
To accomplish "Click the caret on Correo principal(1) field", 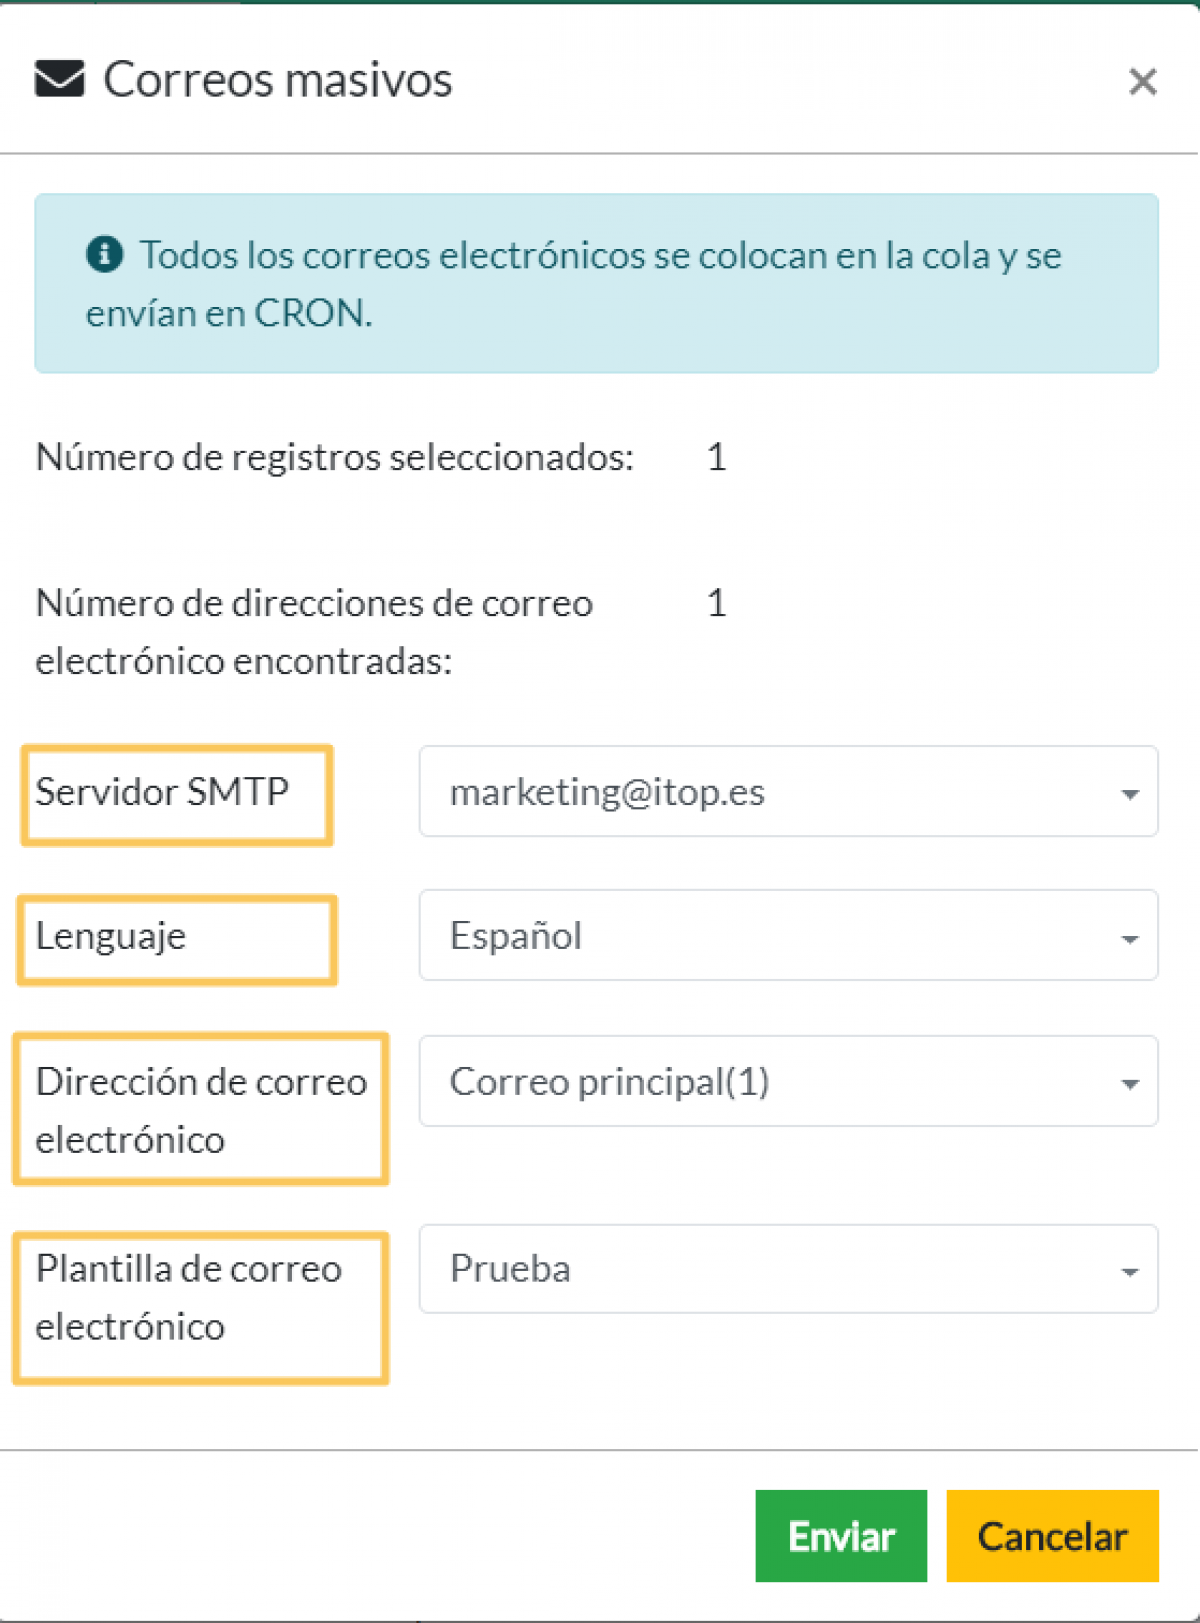I will point(1129,1084).
